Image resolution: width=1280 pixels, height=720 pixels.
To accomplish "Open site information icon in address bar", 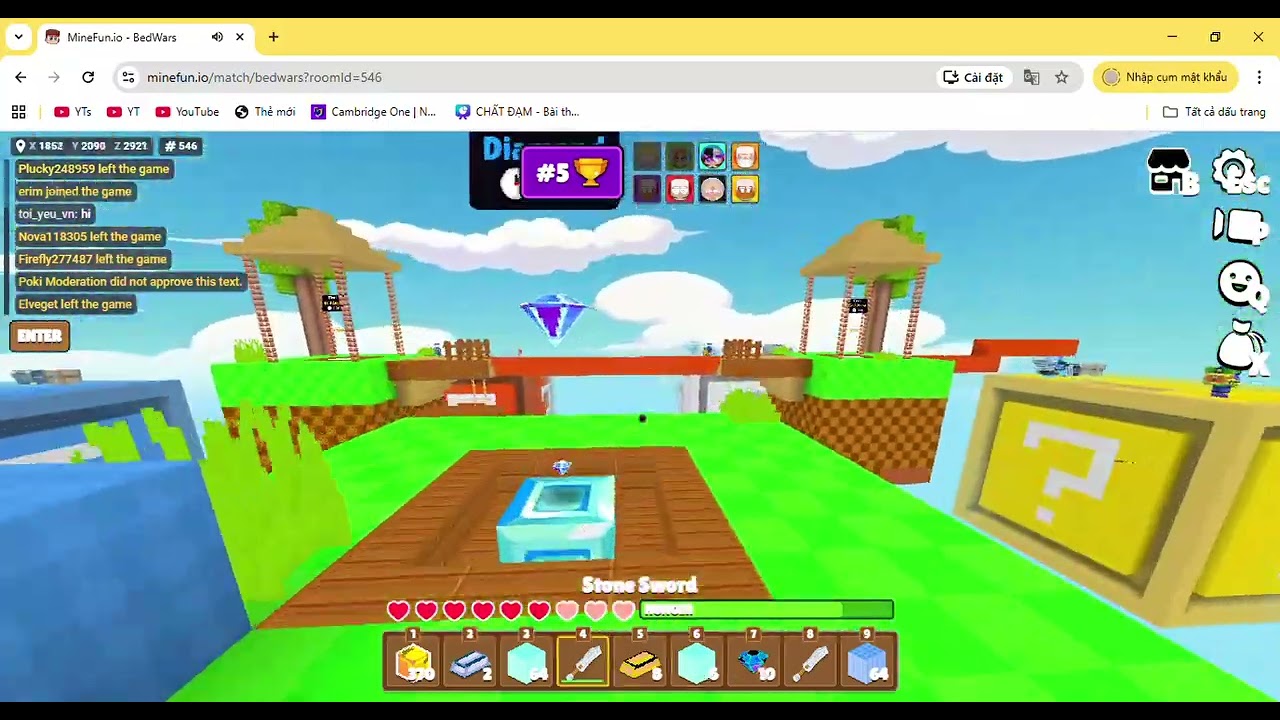I will coord(128,77).
